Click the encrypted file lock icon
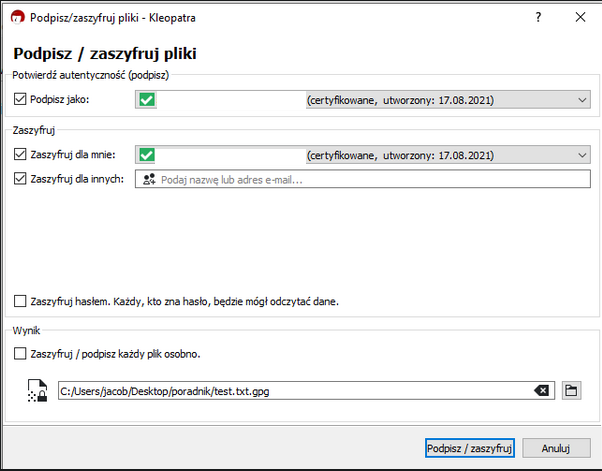602x471 pixels. tap(38, 391)
